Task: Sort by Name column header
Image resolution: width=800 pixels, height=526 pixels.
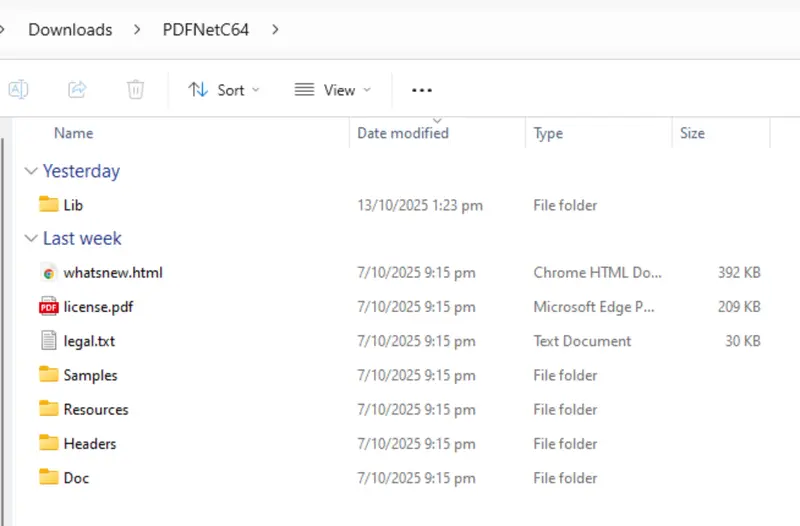Action: (x=73, y=133)
